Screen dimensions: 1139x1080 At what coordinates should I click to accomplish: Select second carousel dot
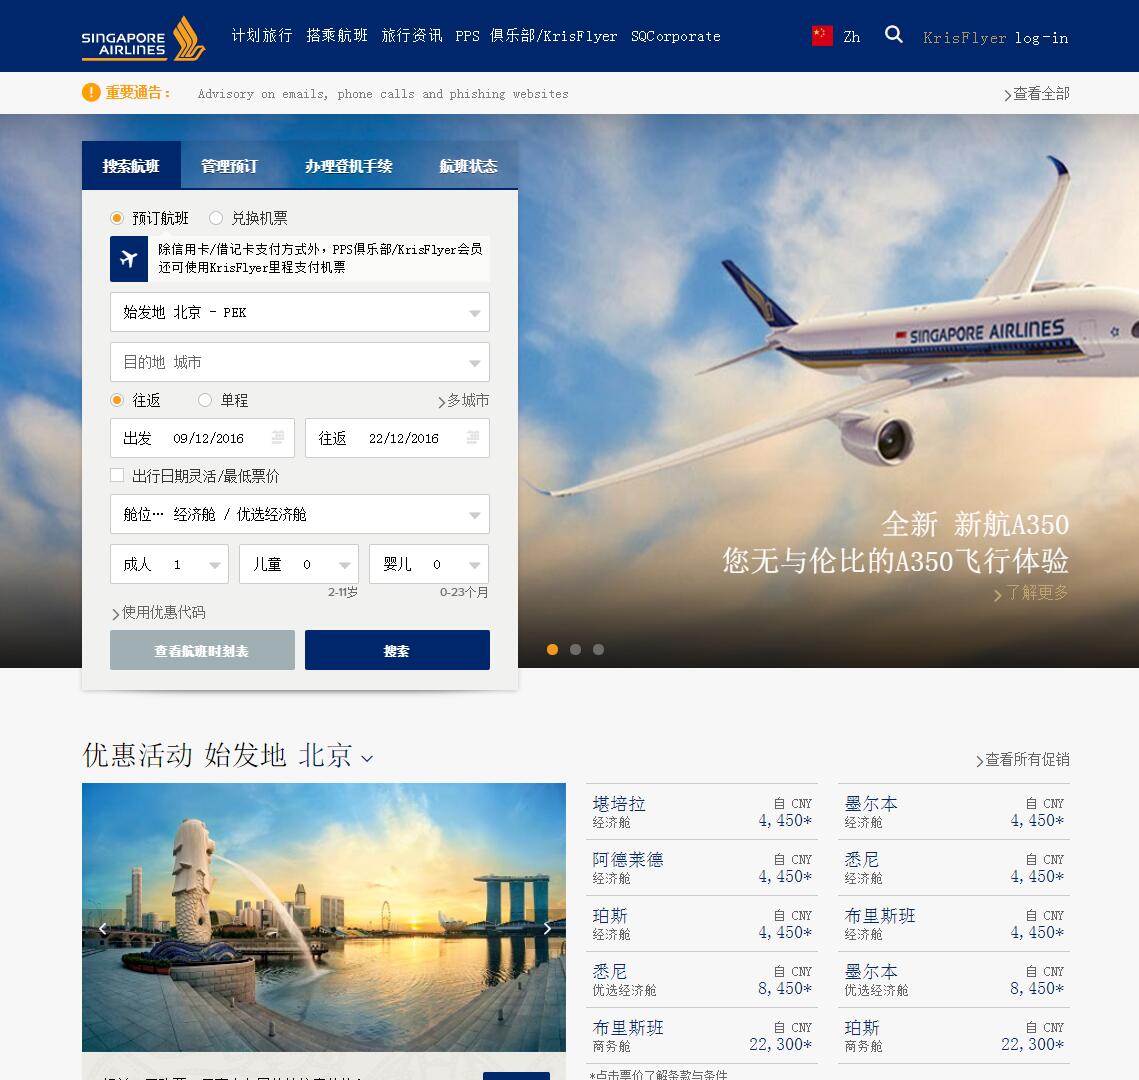(x=575, y=649)
